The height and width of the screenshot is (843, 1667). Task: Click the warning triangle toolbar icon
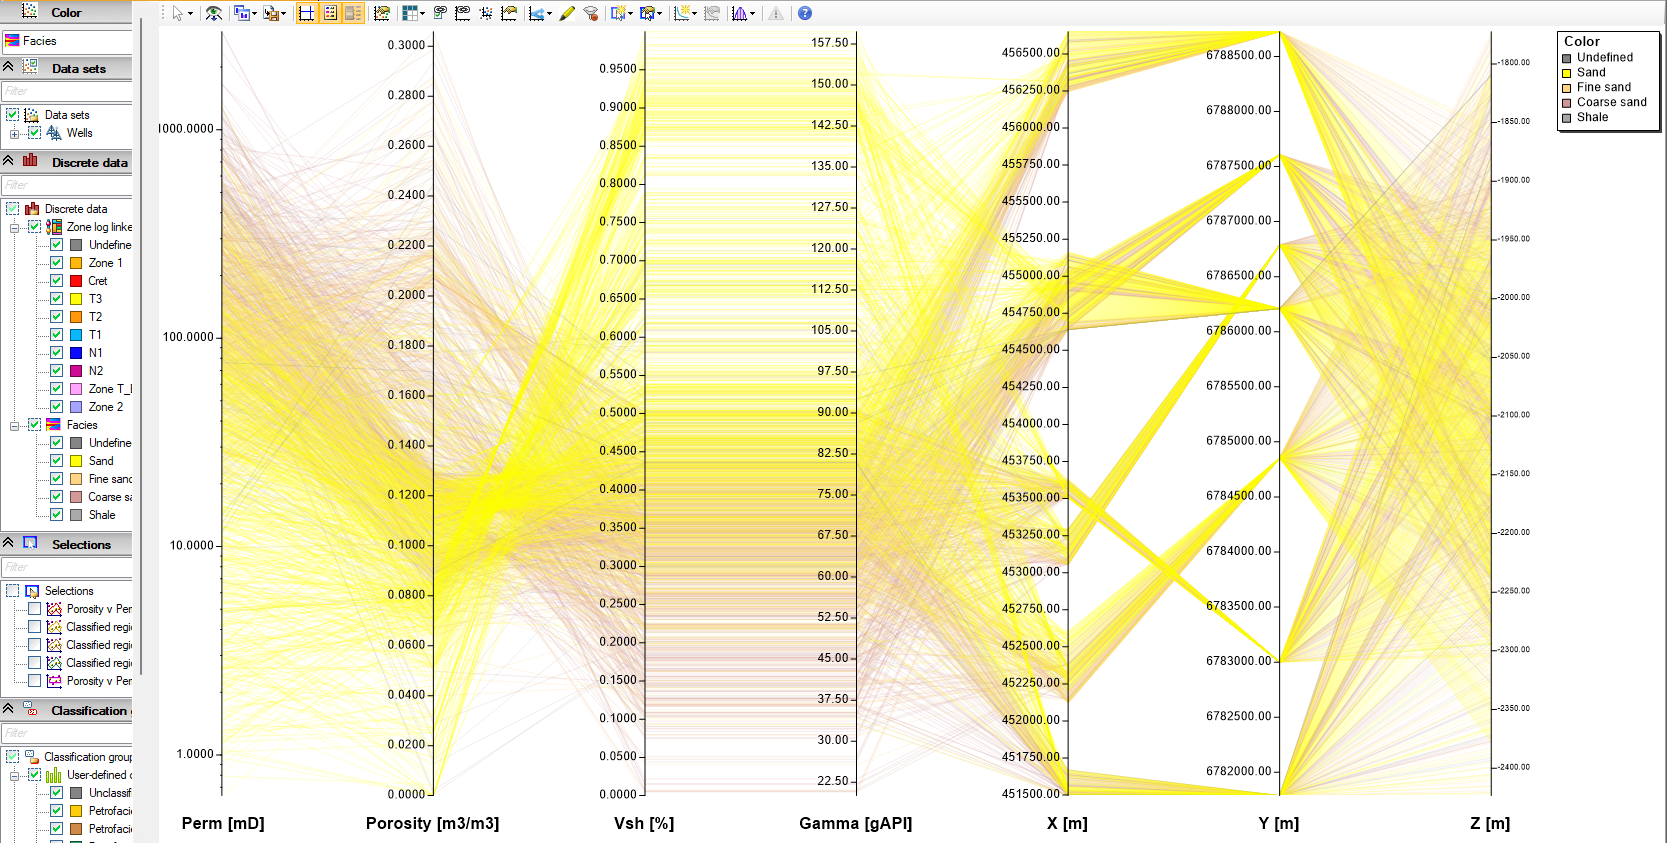point(776,13)
